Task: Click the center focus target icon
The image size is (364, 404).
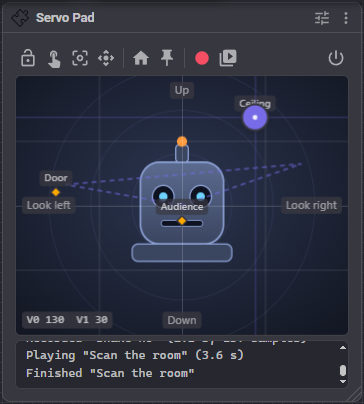Action: (x=80, y=58)
